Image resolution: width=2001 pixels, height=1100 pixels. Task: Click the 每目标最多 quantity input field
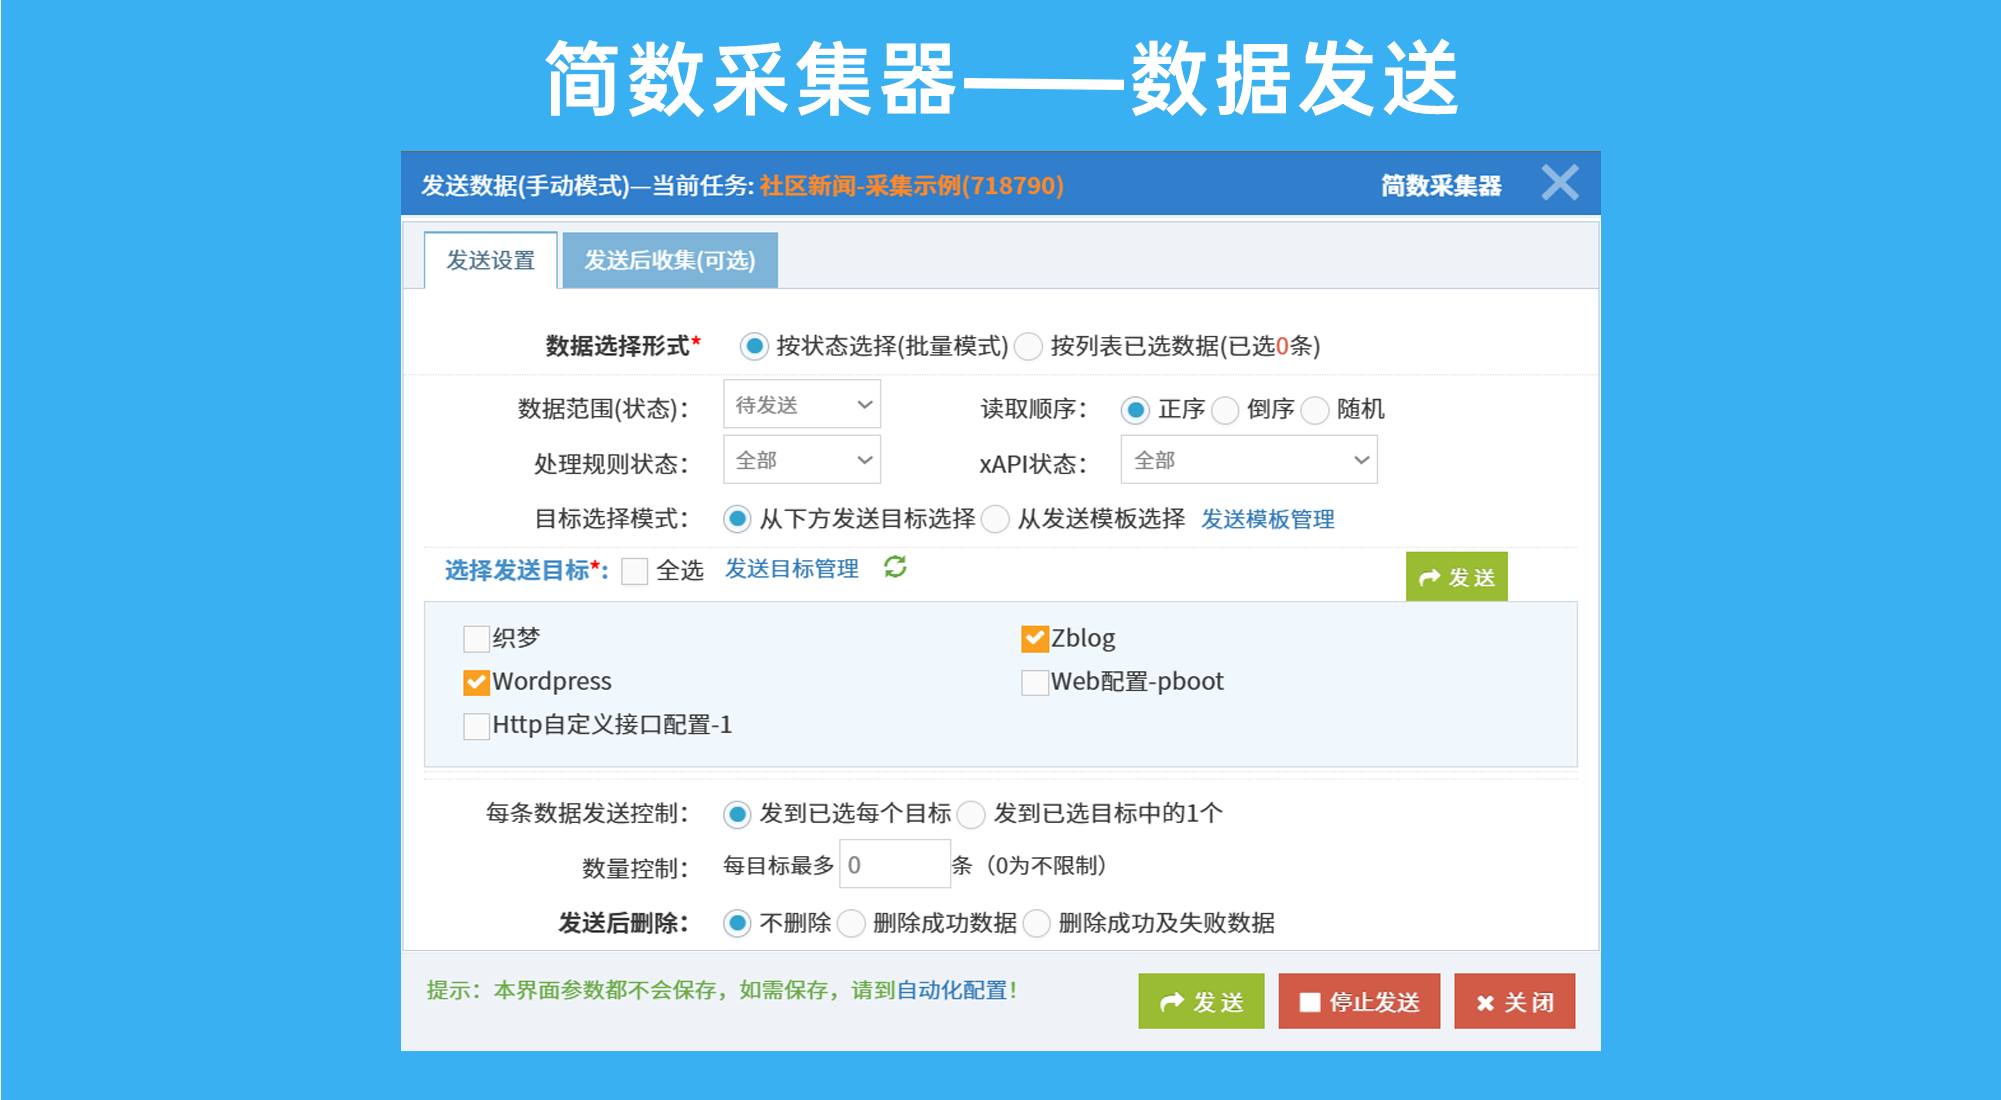coord(895,864)
